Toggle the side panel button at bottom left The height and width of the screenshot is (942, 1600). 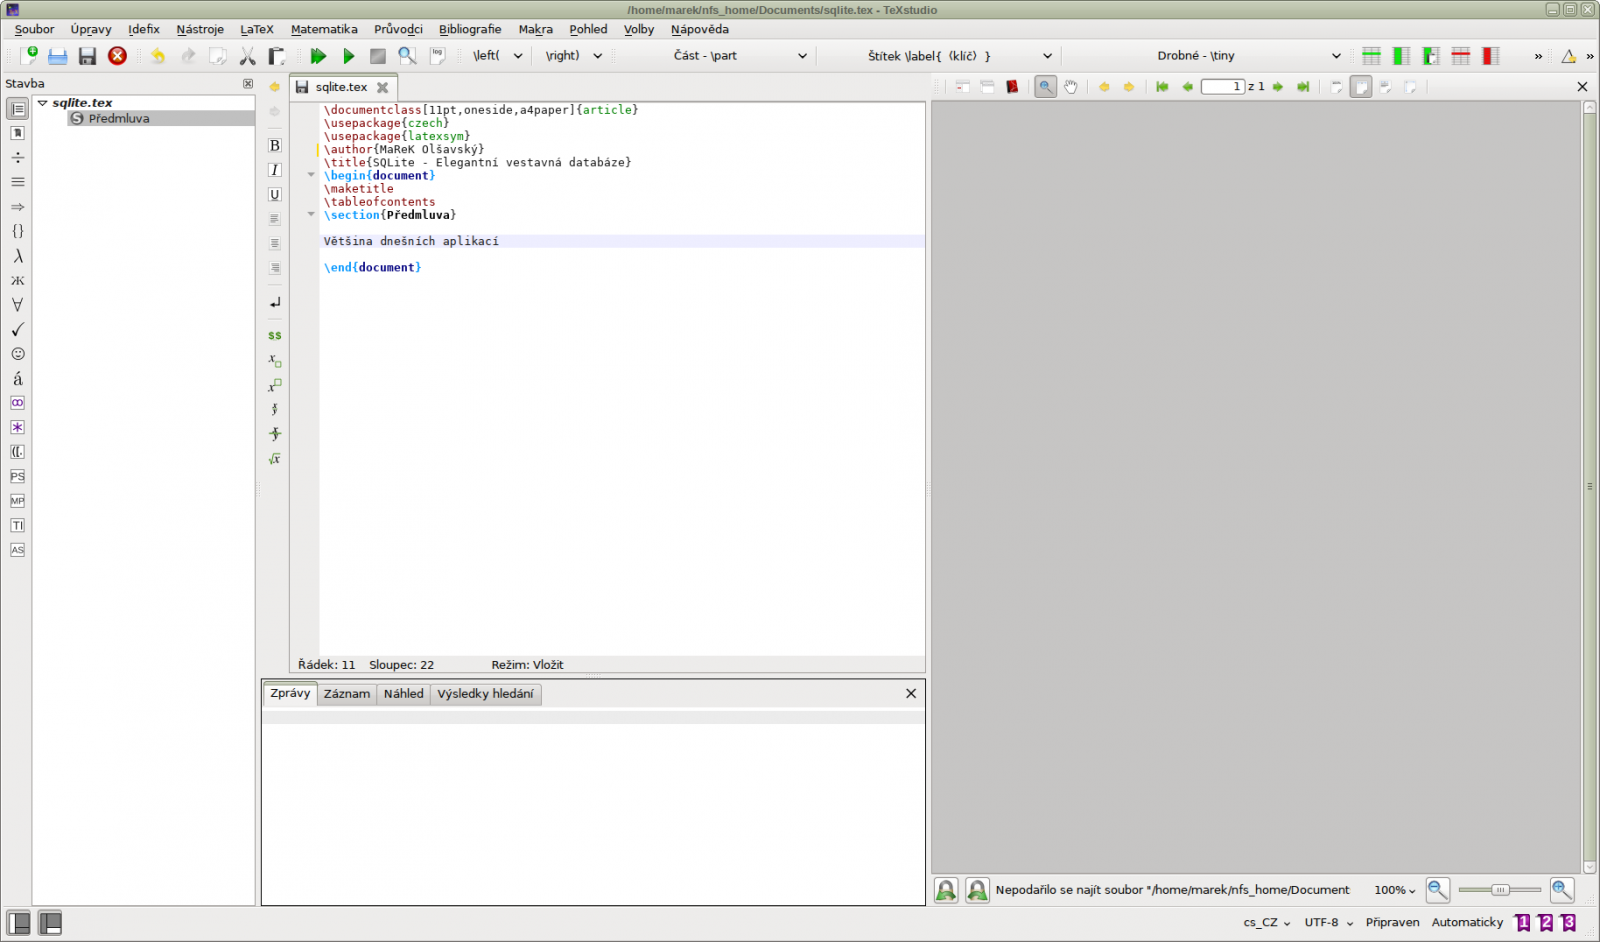tap(19, 923)
